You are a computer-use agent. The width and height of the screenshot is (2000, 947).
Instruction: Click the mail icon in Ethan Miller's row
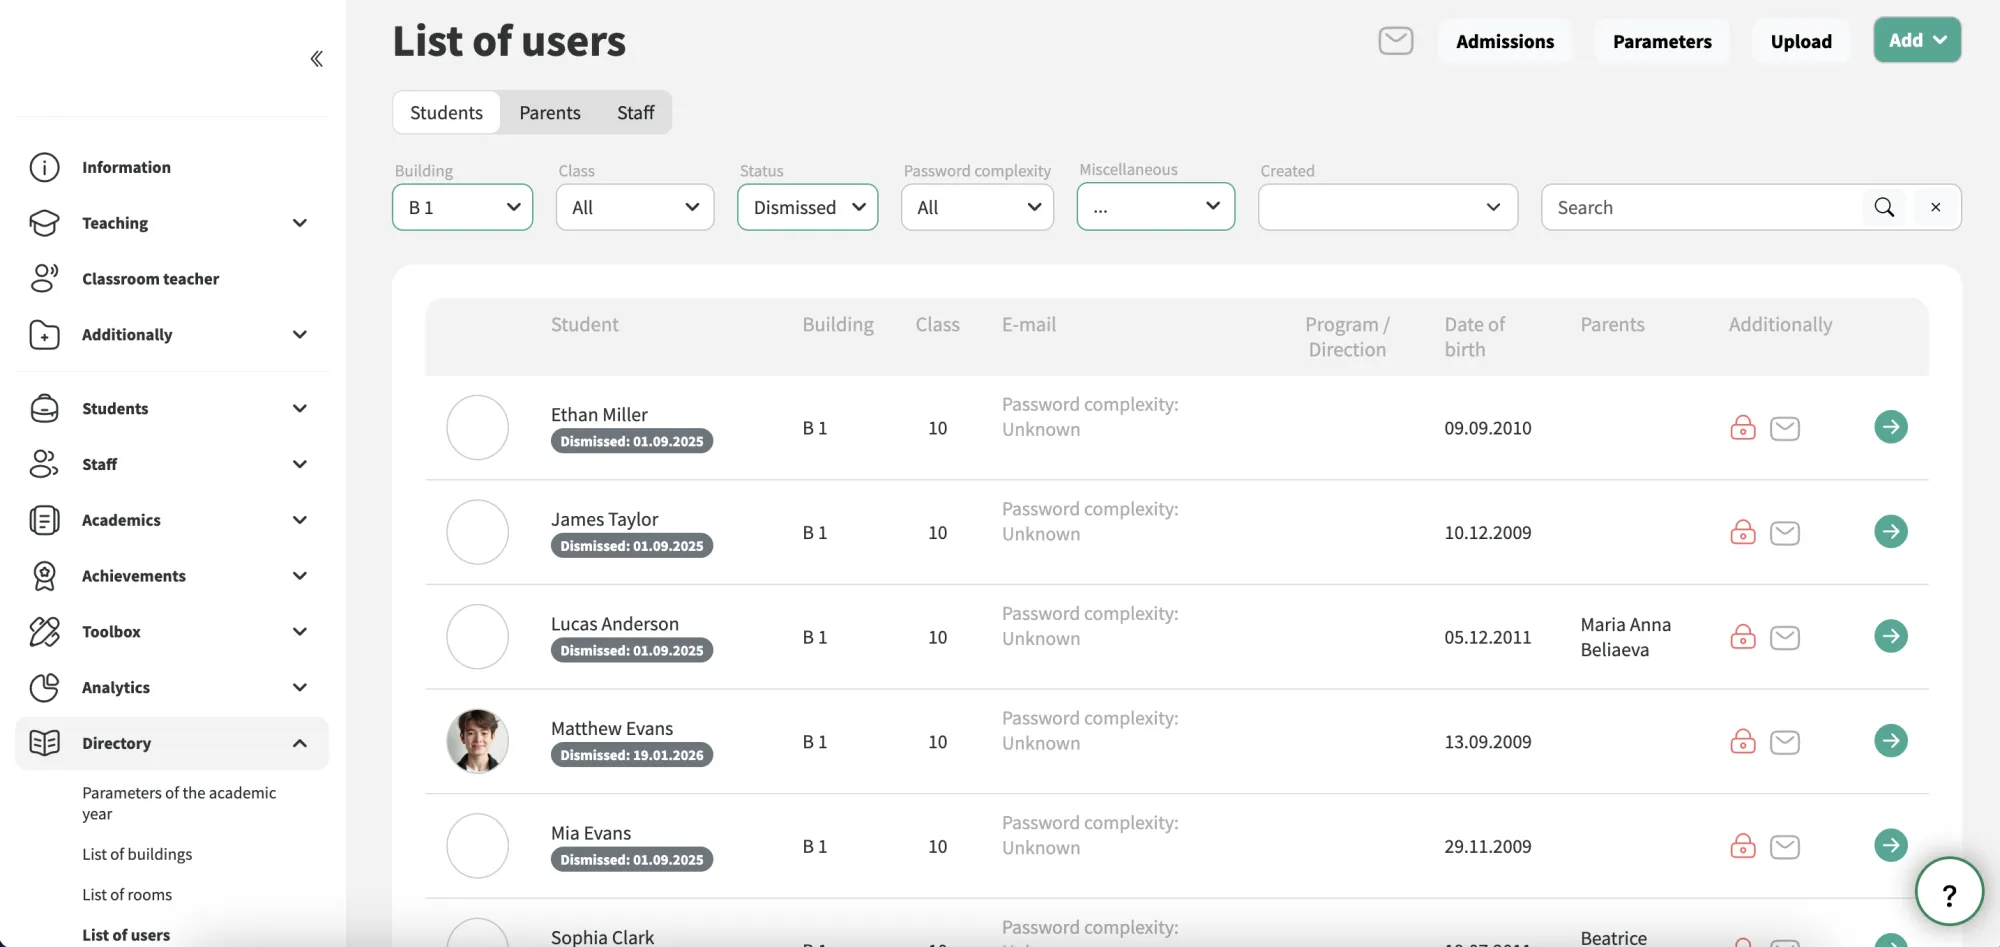coord(1785,429)
